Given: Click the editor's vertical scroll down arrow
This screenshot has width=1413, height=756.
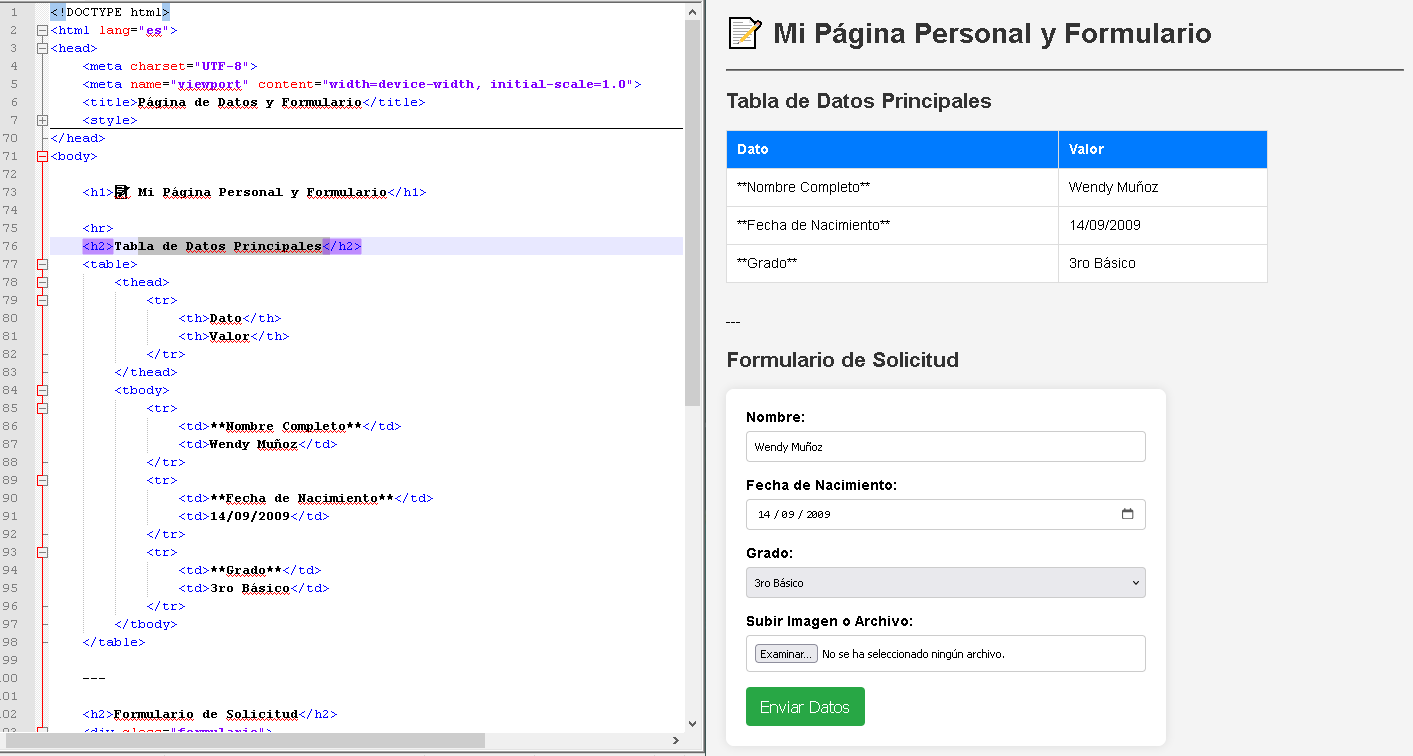Looking at the screenshot, I should point(692,722).
